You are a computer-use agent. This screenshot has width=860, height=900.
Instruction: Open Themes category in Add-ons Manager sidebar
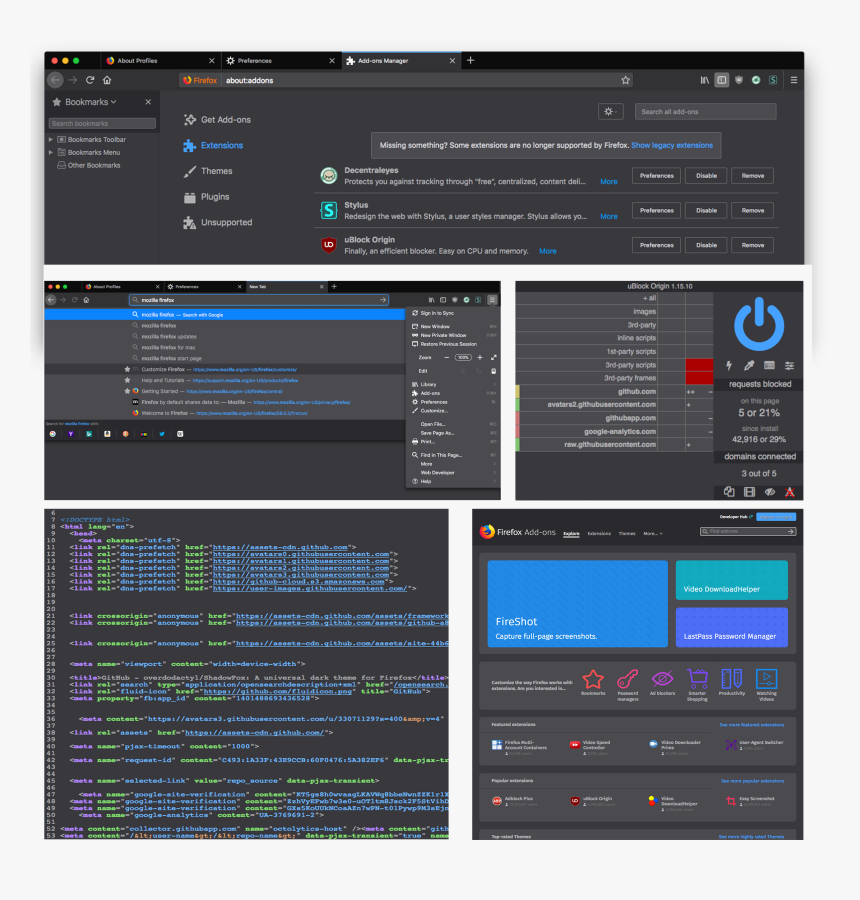pyautogui.click(x=207, y=171)
